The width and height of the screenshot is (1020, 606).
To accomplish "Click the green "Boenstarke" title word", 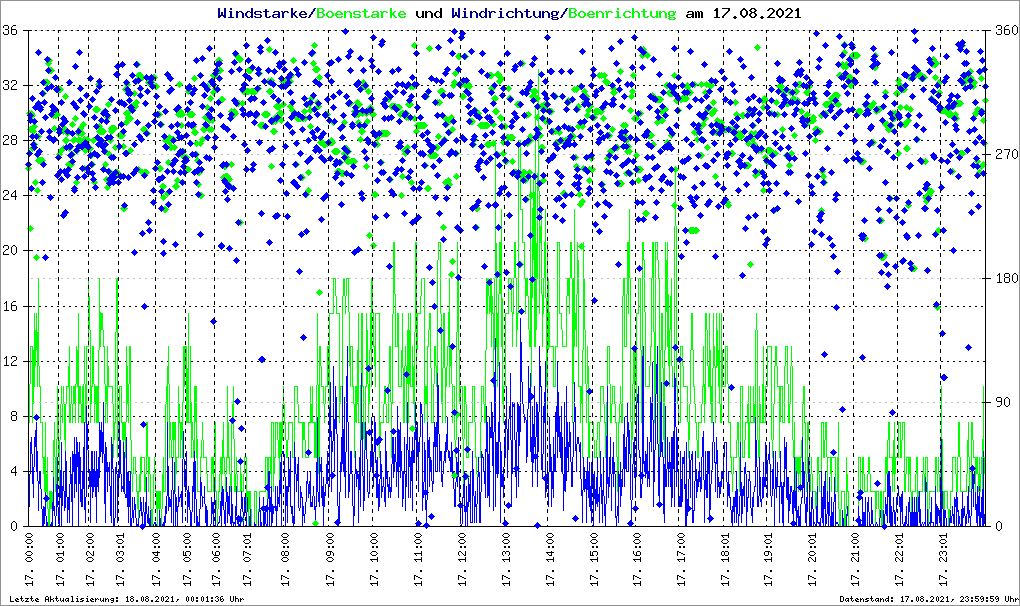I will [x=362, y=13].
